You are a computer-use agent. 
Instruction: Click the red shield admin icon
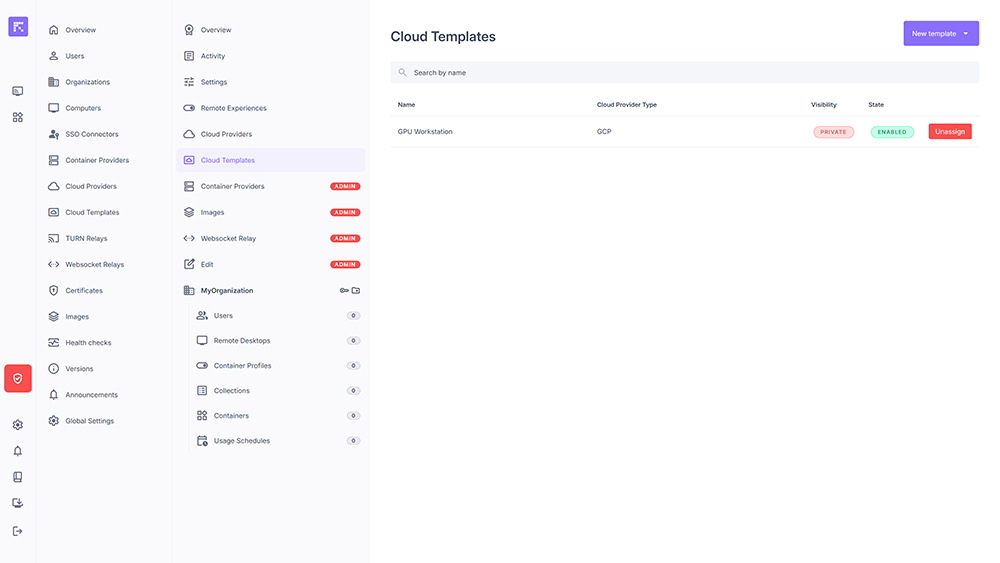point(18,378)
